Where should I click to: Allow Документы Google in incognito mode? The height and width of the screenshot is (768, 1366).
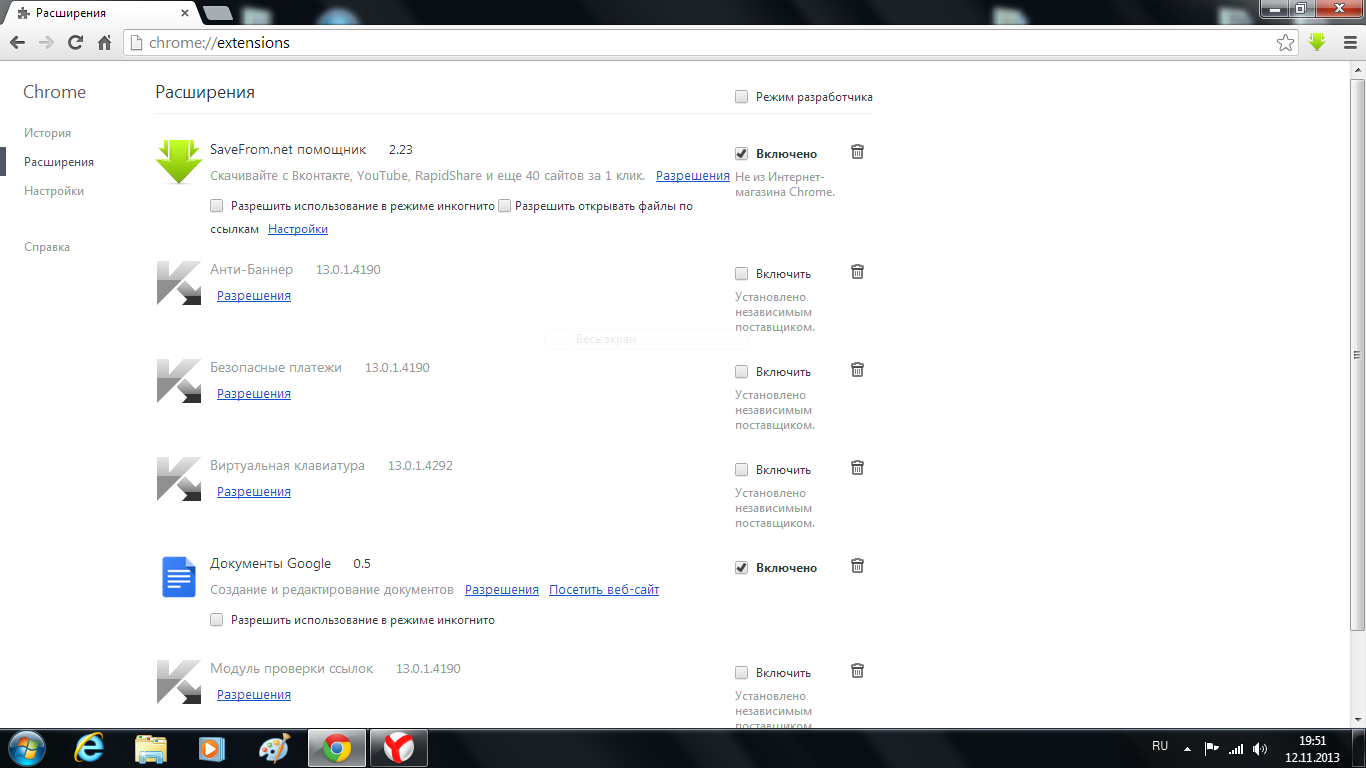pyautogui.click(x=217, y=620)
